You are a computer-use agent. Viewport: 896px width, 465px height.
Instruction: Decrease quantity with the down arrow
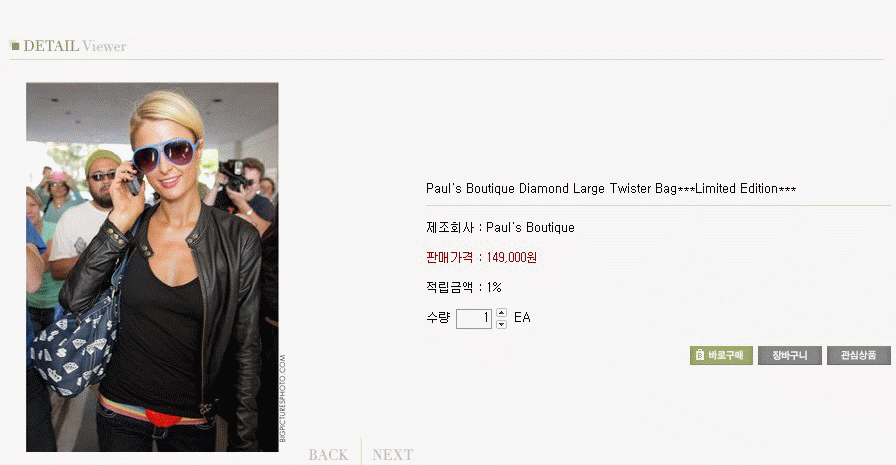click(501, 324)
